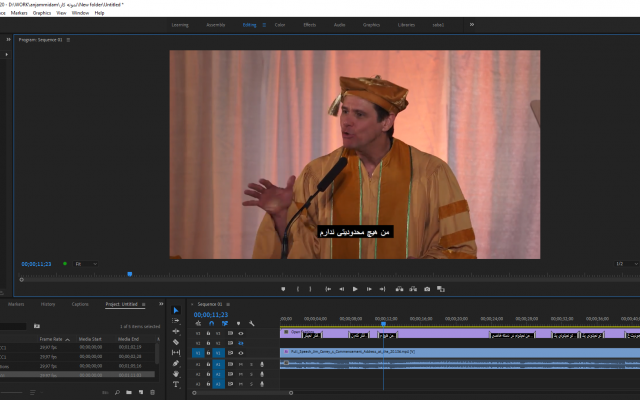Click the Lift button

click(399, 289)
